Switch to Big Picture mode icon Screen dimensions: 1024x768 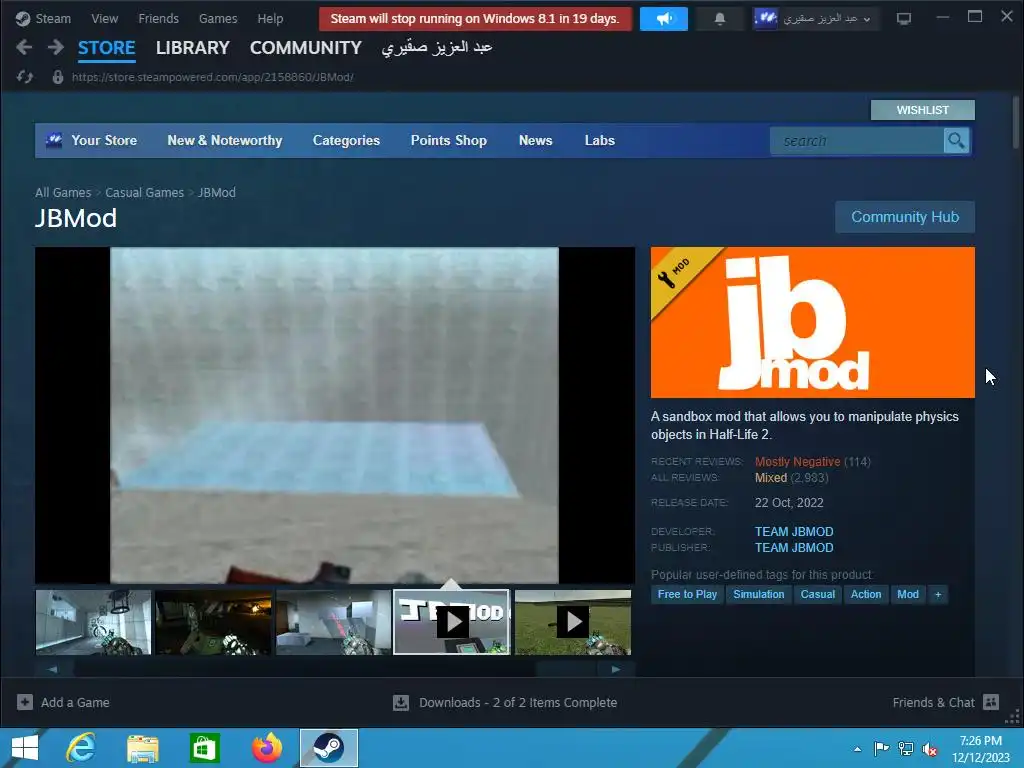tap(904, 18)
